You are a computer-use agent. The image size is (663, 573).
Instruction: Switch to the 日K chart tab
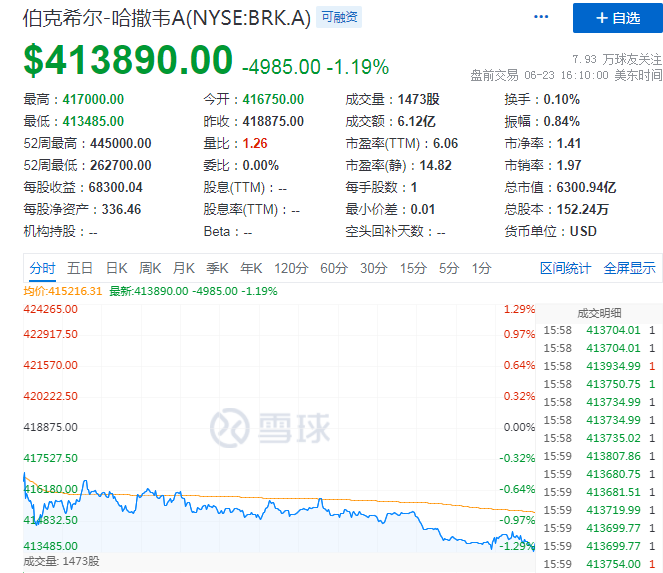coord(117,268)
